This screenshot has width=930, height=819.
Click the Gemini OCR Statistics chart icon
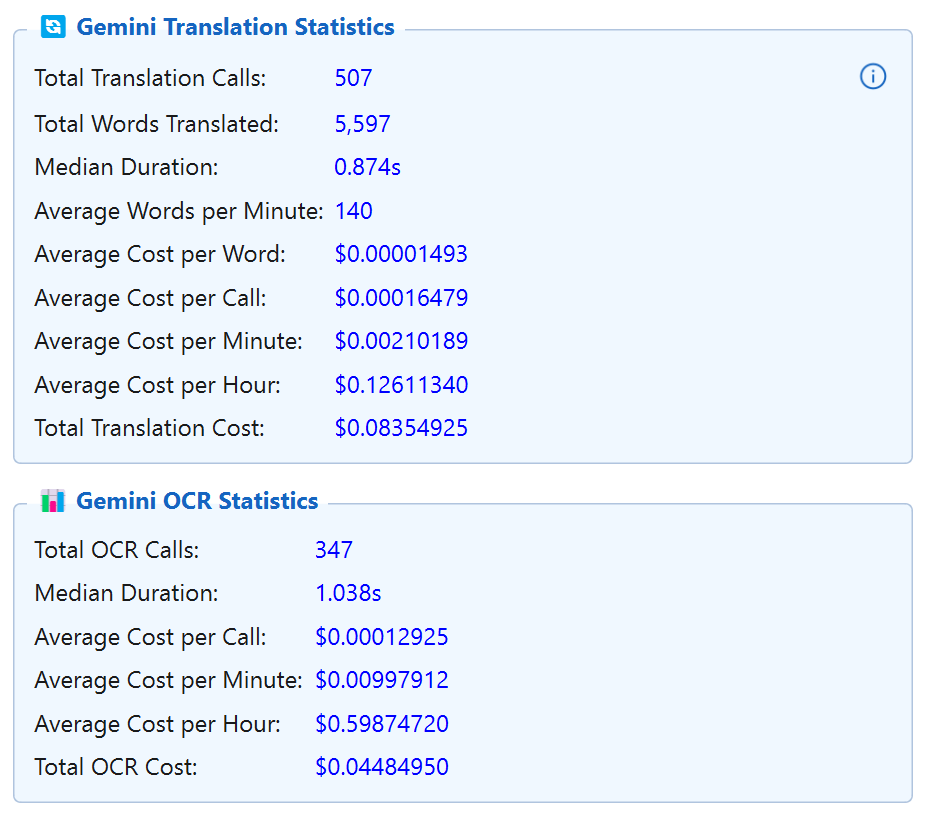pyautogui.click(x=53, y=501)
